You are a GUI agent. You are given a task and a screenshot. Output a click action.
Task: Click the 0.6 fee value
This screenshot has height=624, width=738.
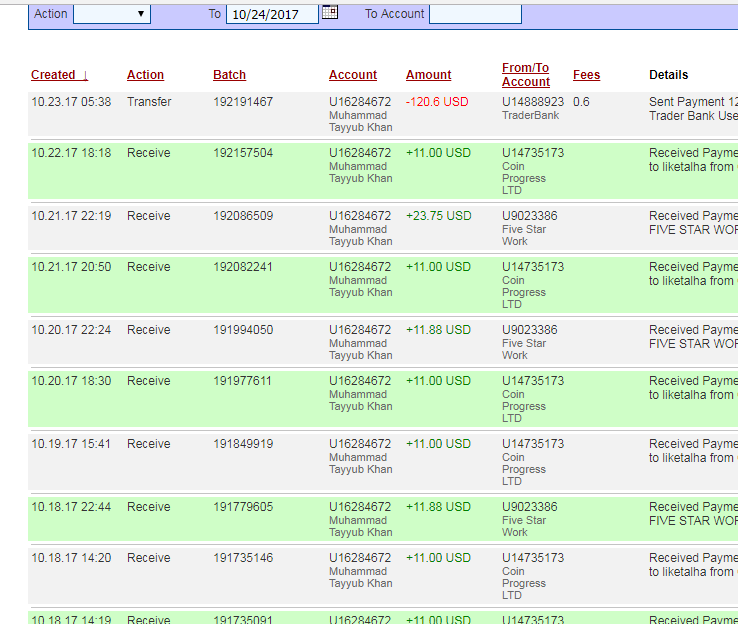[581, 102]
